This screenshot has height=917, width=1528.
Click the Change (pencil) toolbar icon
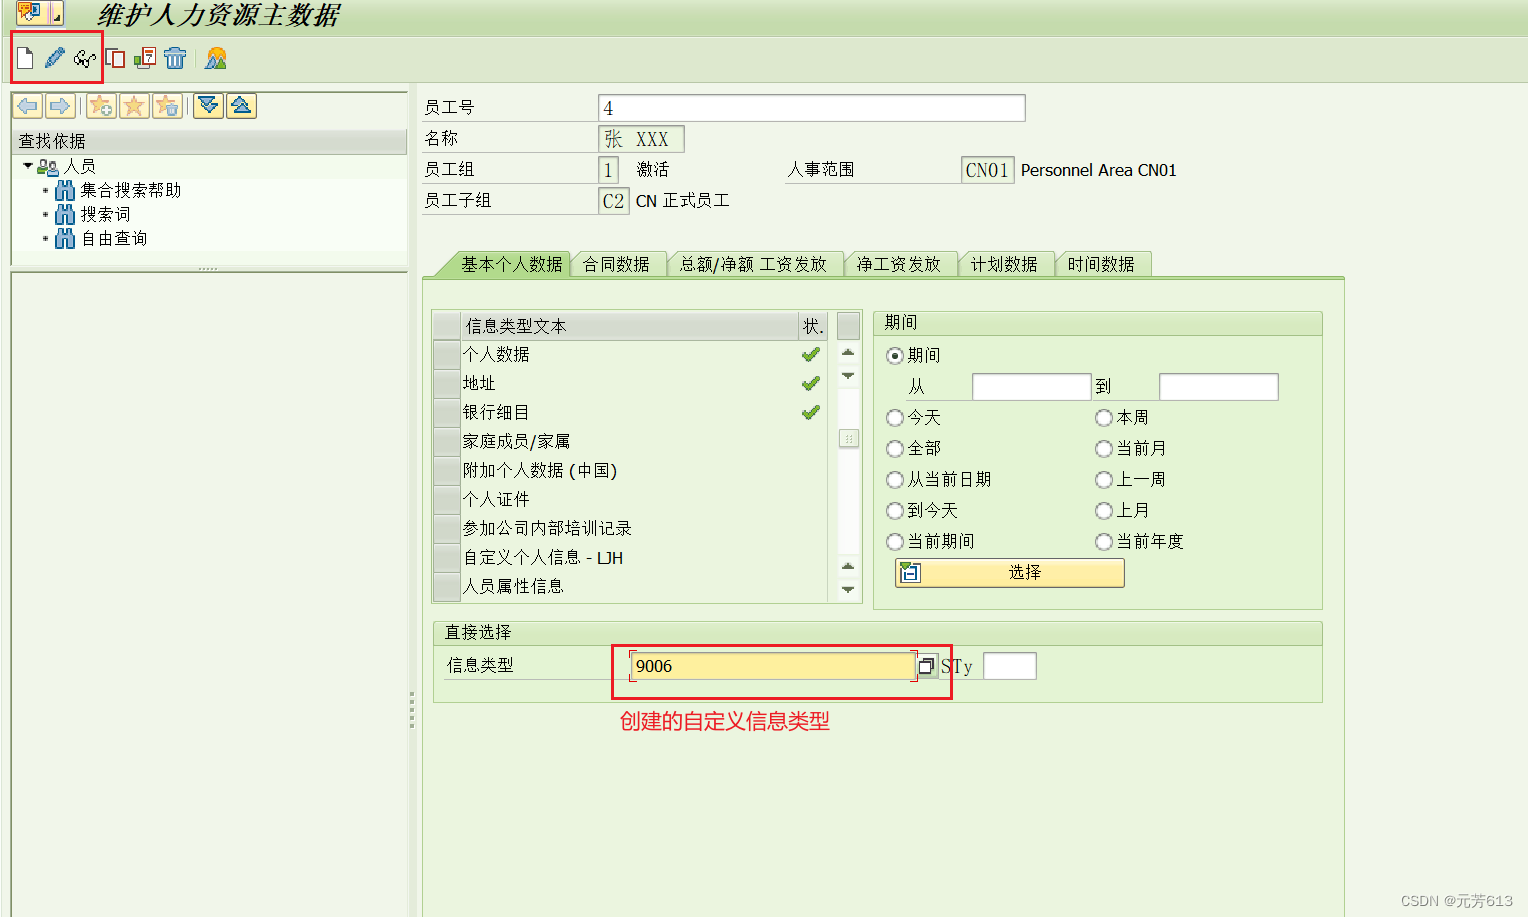(55, 59)
